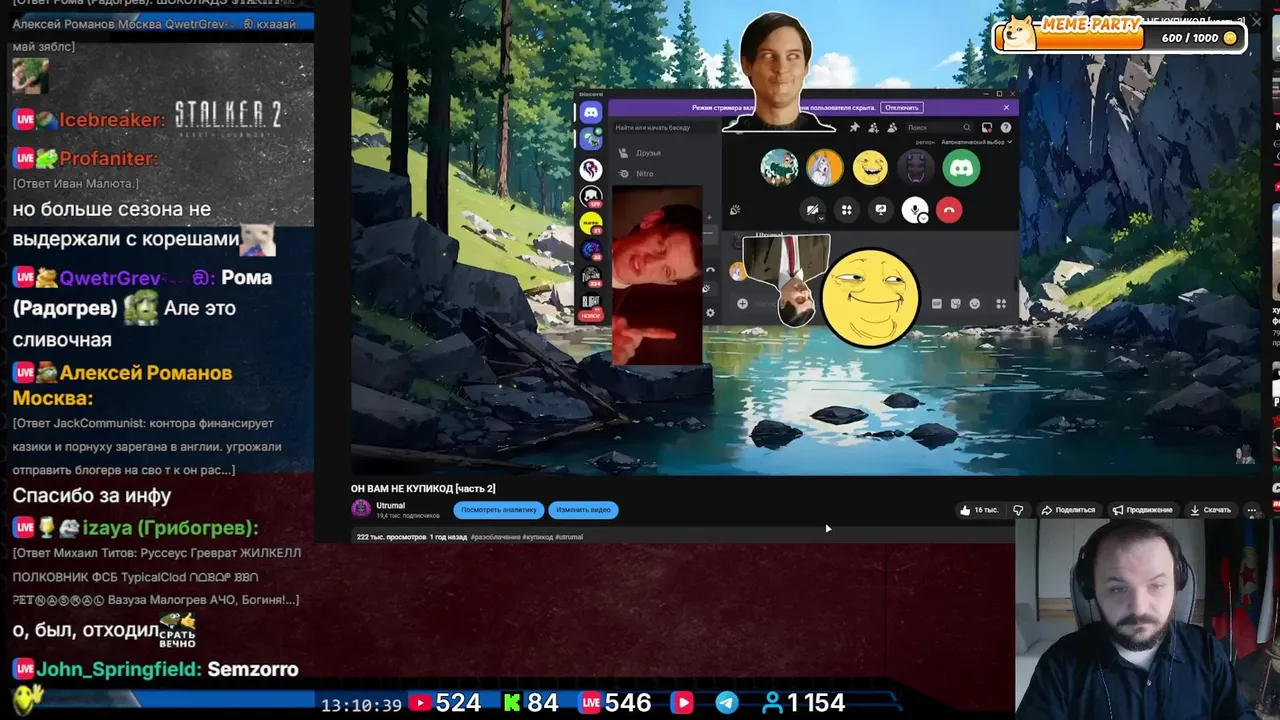The image size is (1280, 720).
Task: Open the Discord inbox icon
Action: (987, 128)
